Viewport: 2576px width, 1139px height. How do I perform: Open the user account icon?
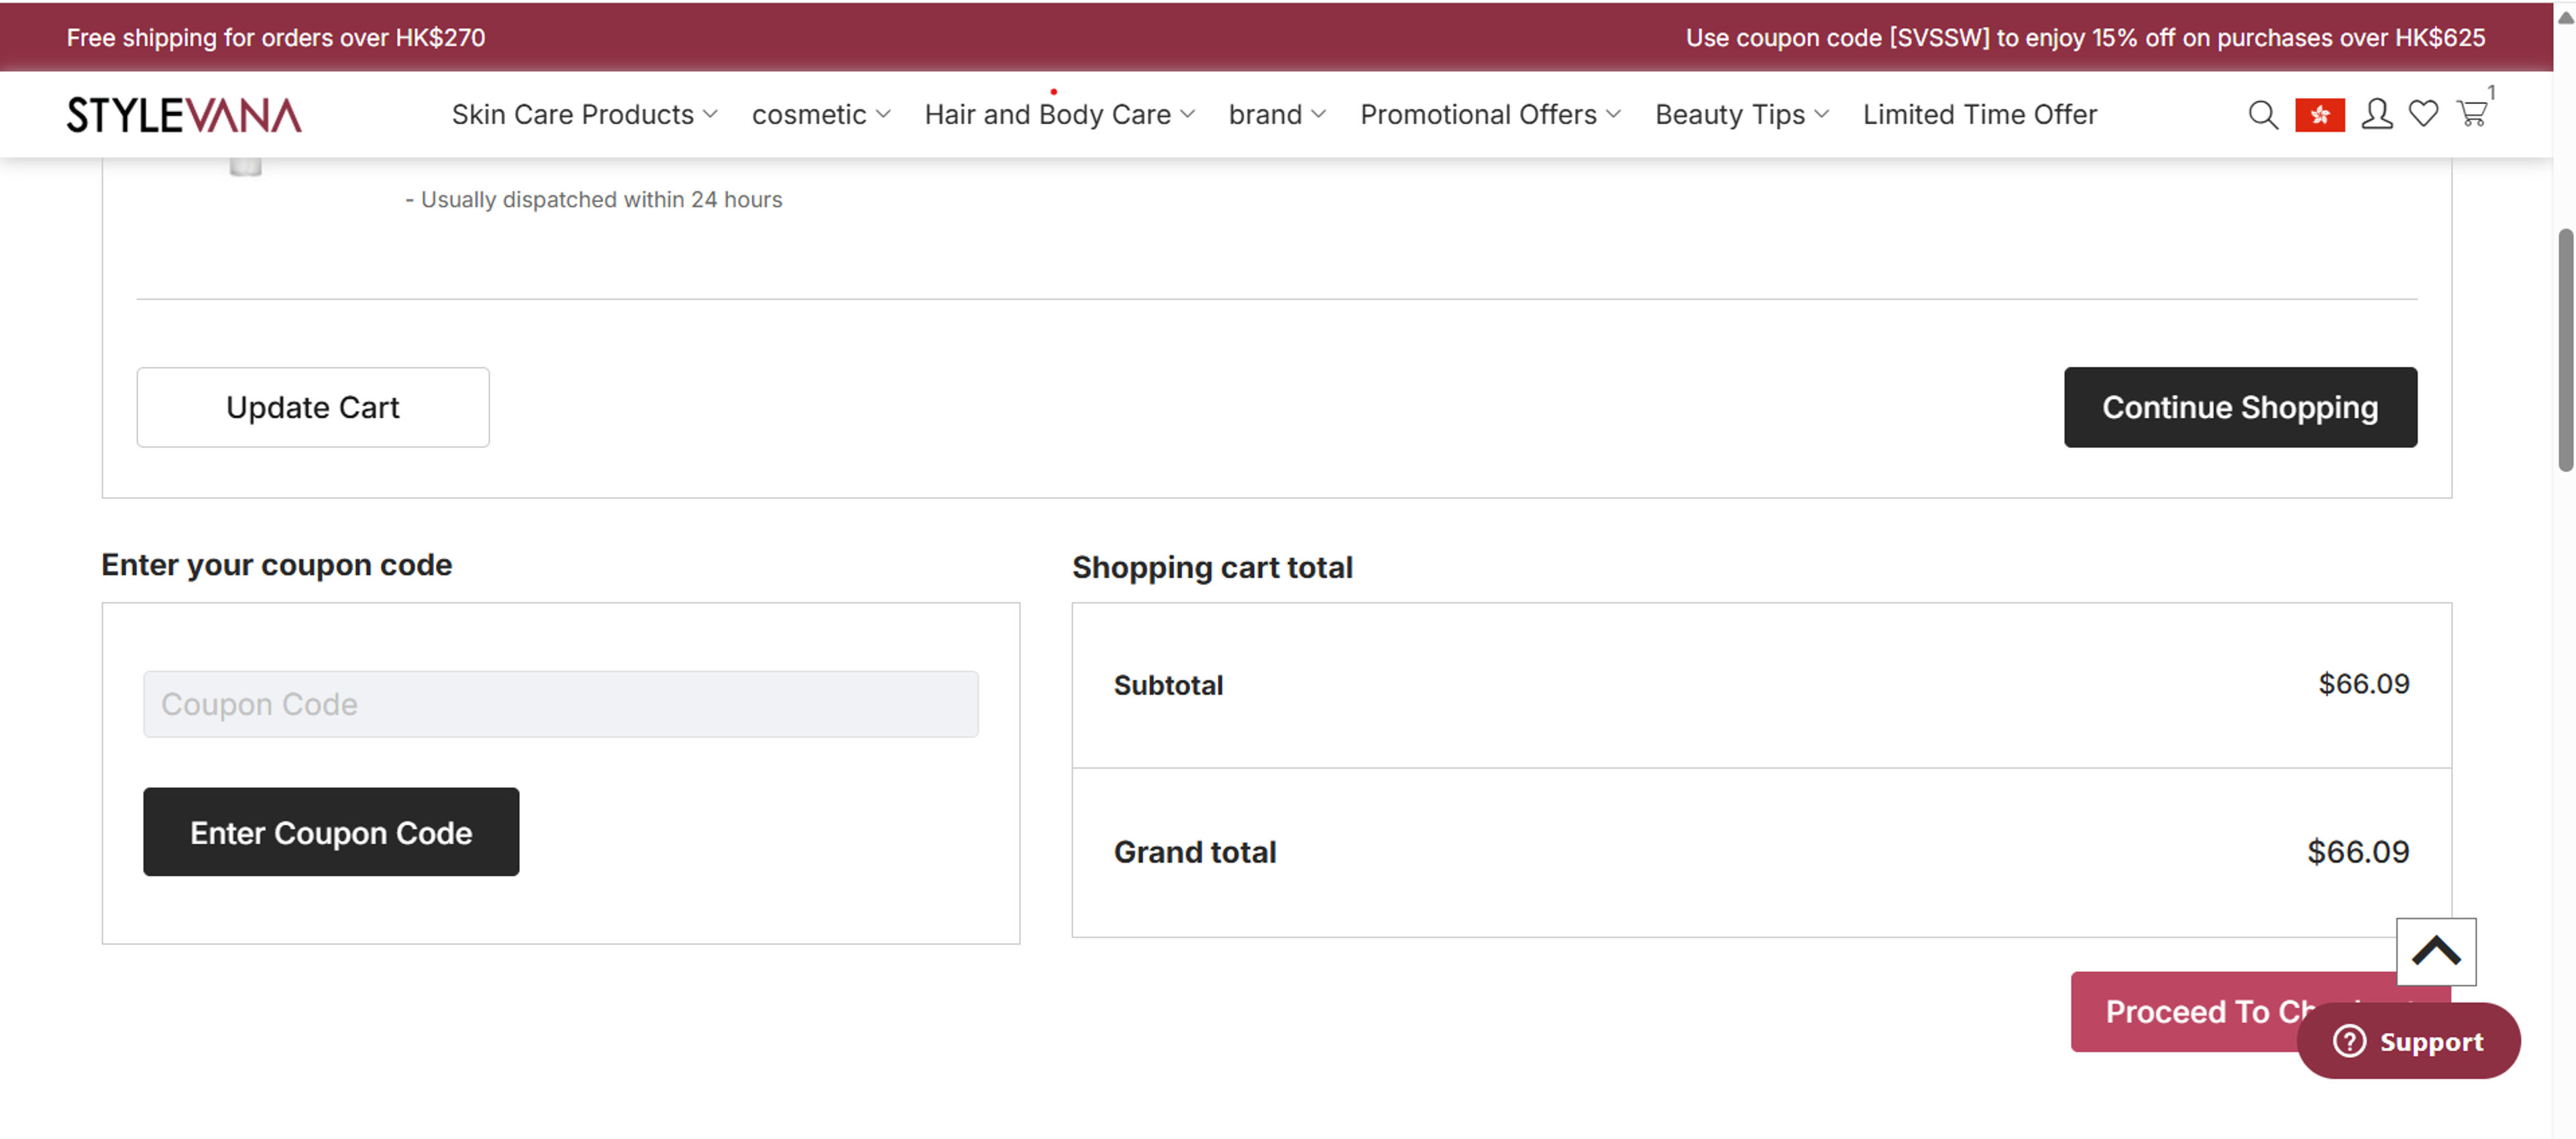pyautogui.click(x=2377, y=114)
